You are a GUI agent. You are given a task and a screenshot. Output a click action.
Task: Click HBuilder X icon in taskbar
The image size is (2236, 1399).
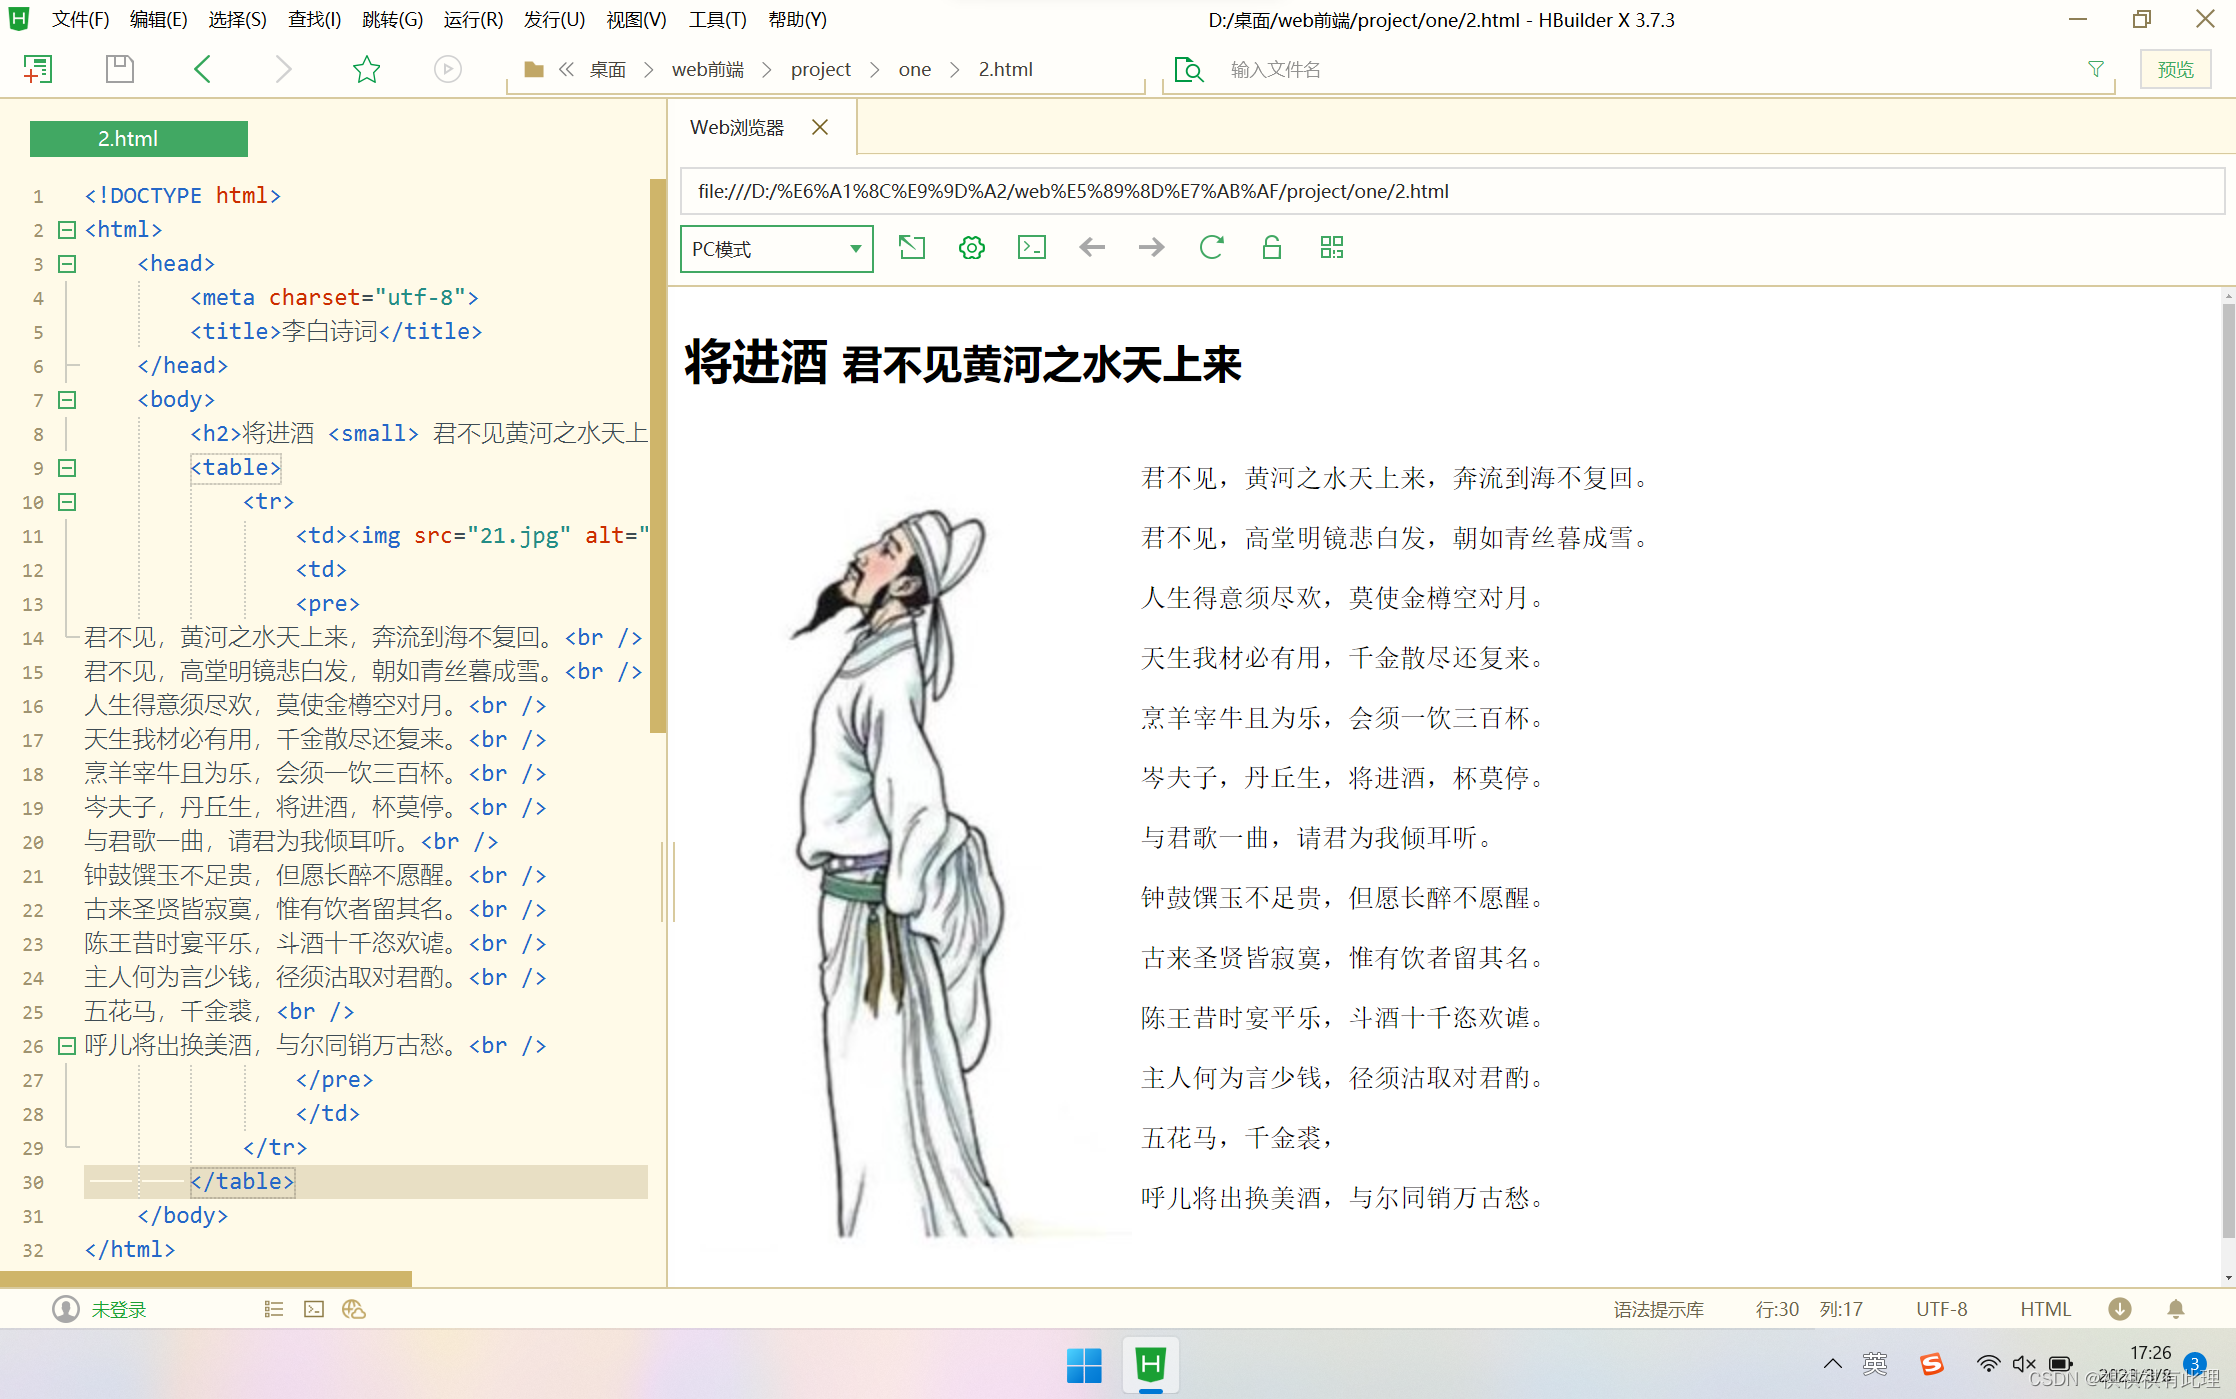[x=1151, y=1364]
